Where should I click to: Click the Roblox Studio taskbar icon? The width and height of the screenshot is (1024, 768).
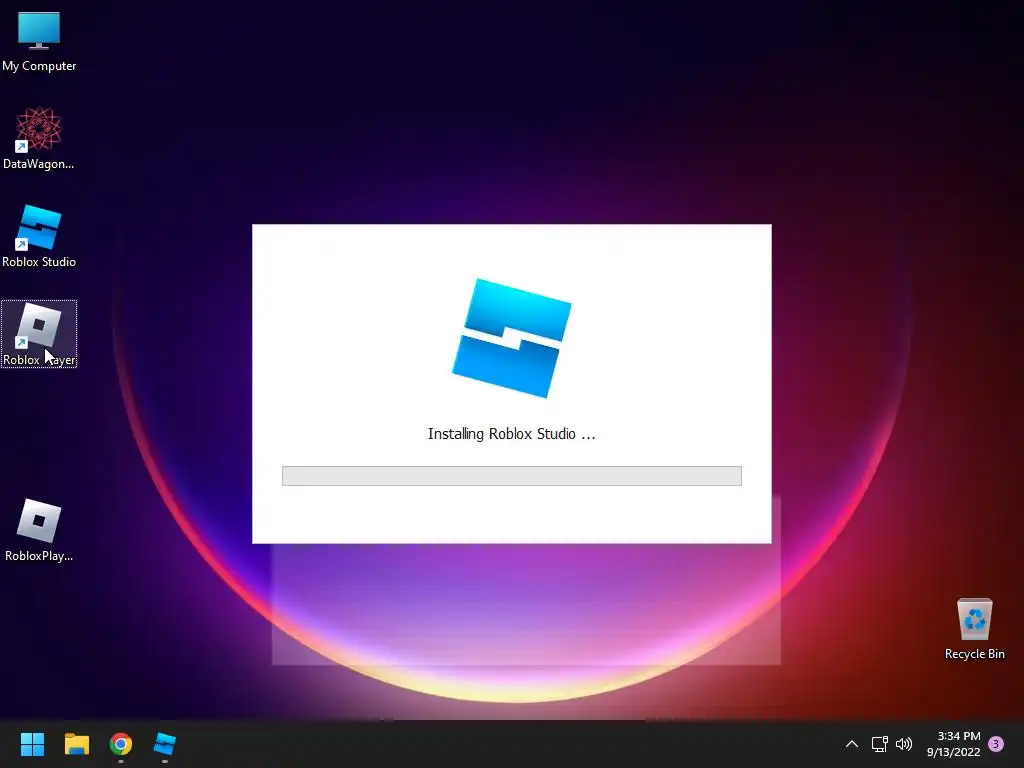pos(165,744)
